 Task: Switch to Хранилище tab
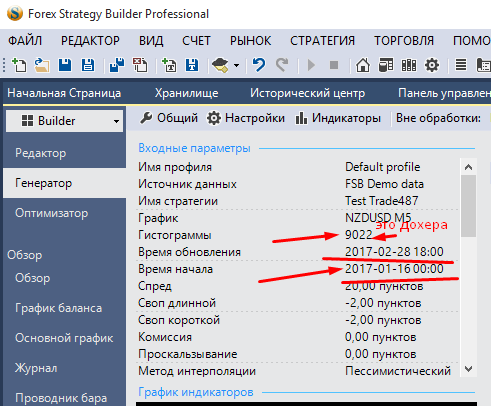(x=186, y=93)
